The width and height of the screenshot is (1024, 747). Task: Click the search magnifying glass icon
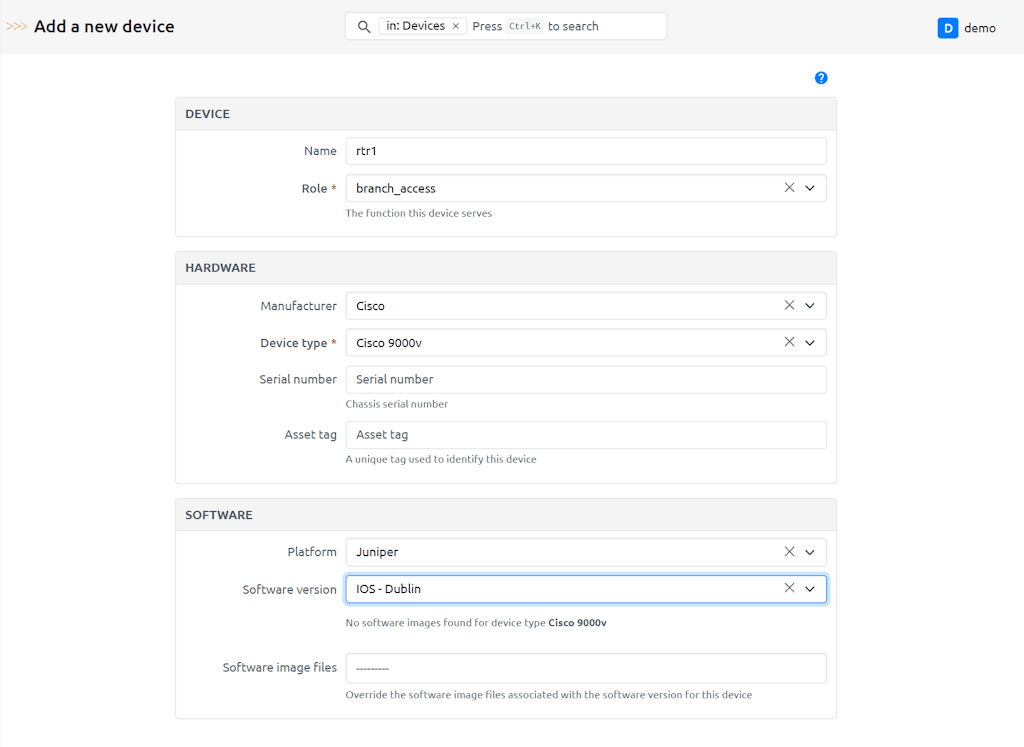tap(364, 27)
